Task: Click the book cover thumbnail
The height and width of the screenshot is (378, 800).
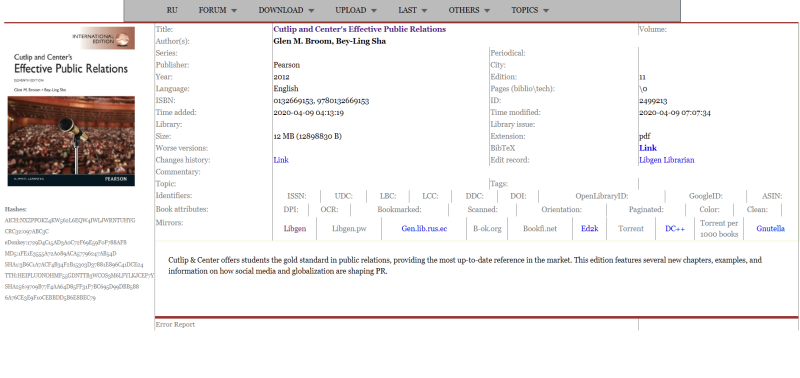Action: [71, 106]
